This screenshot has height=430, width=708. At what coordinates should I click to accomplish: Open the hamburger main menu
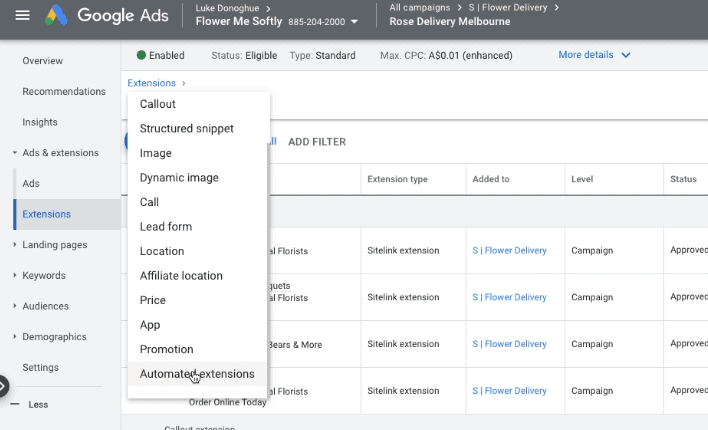(22, 16)
